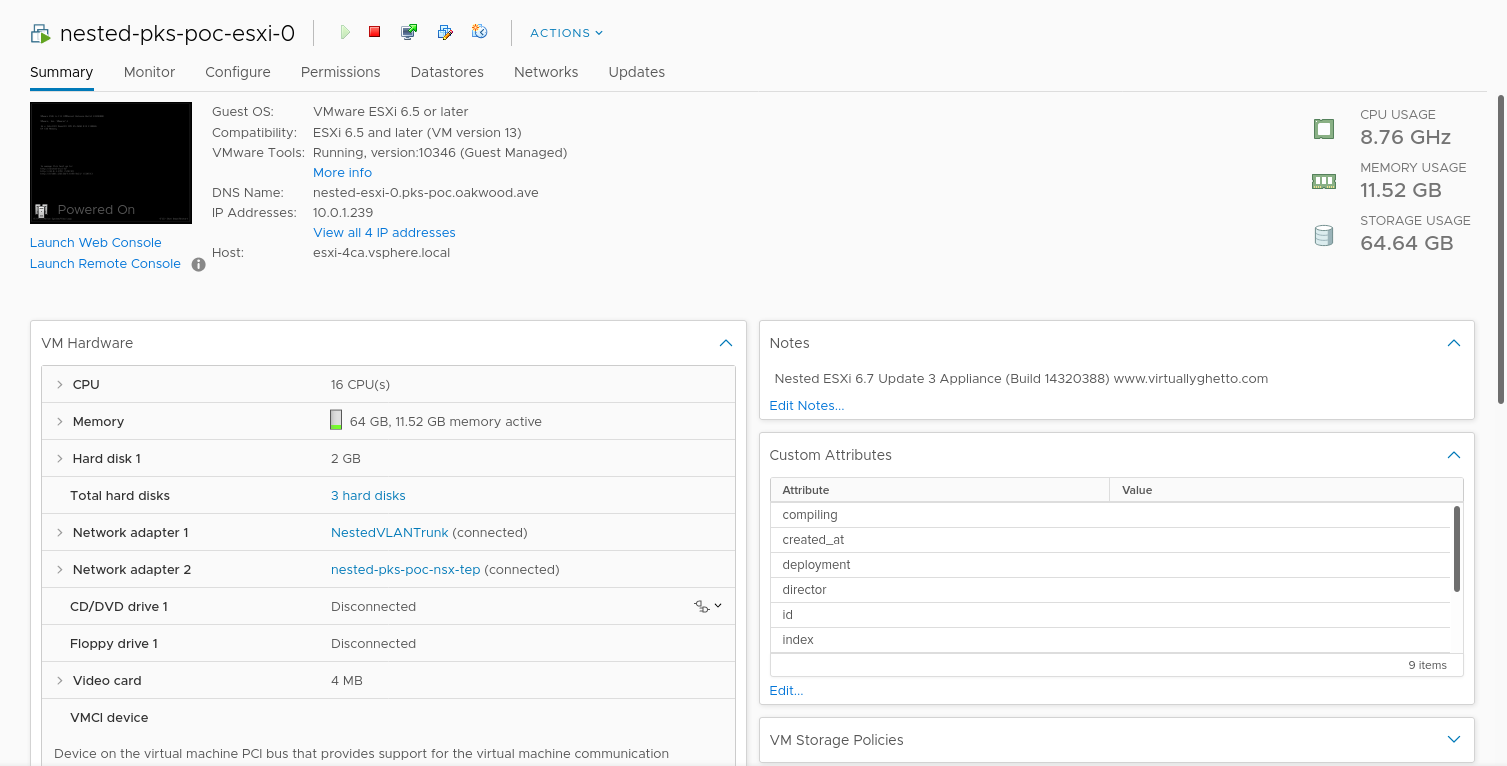Click the Edit... link under Custom Attributes

(786, 691)
